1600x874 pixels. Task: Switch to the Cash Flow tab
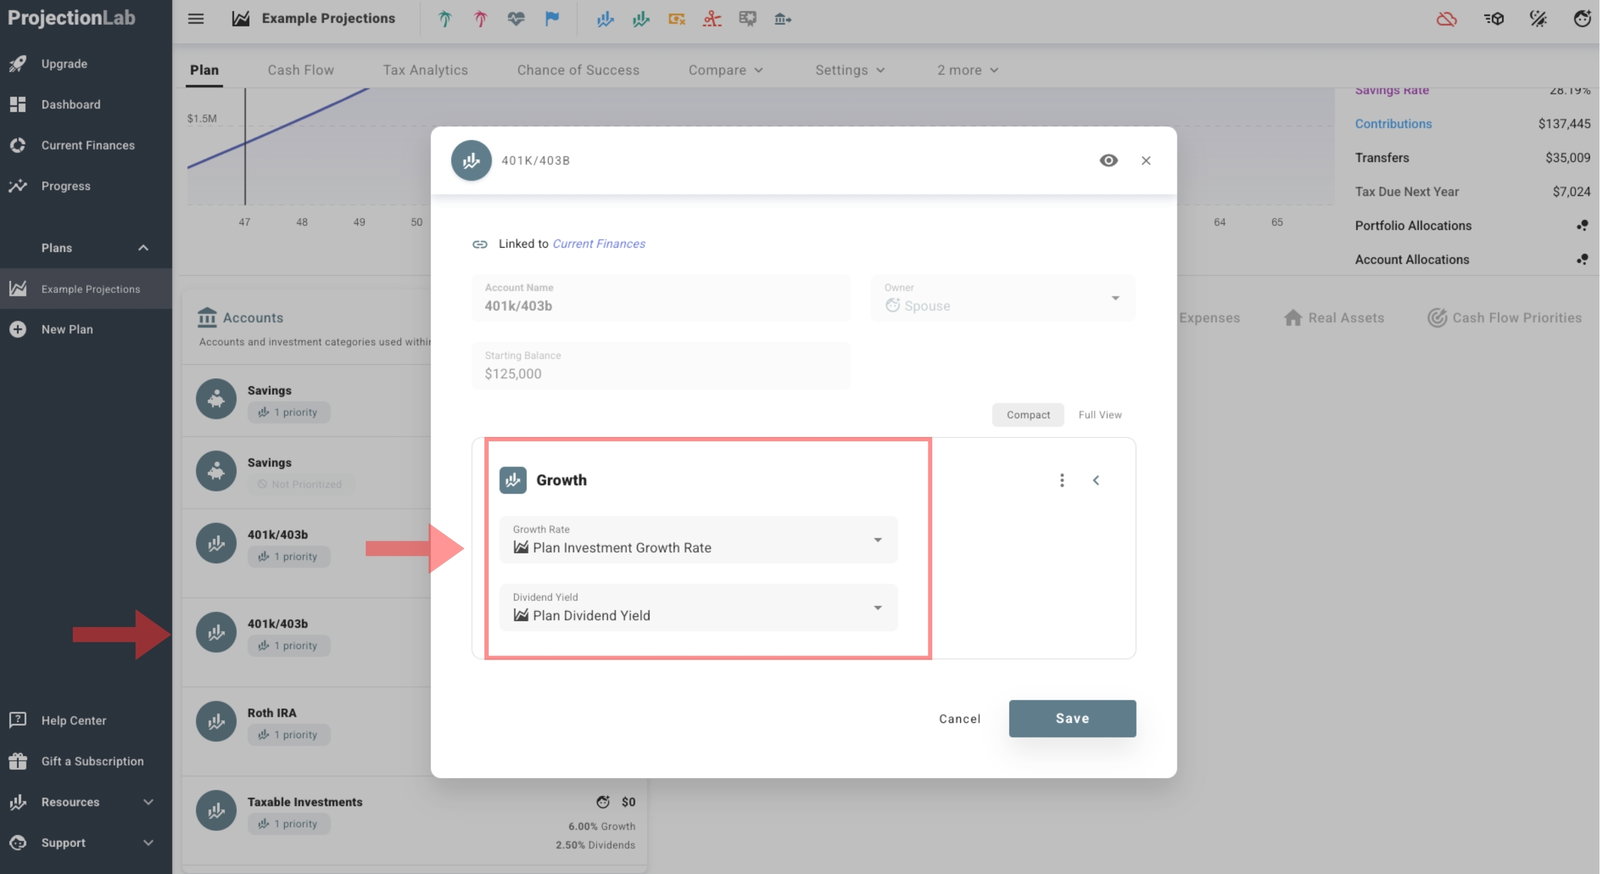[300, 70]
